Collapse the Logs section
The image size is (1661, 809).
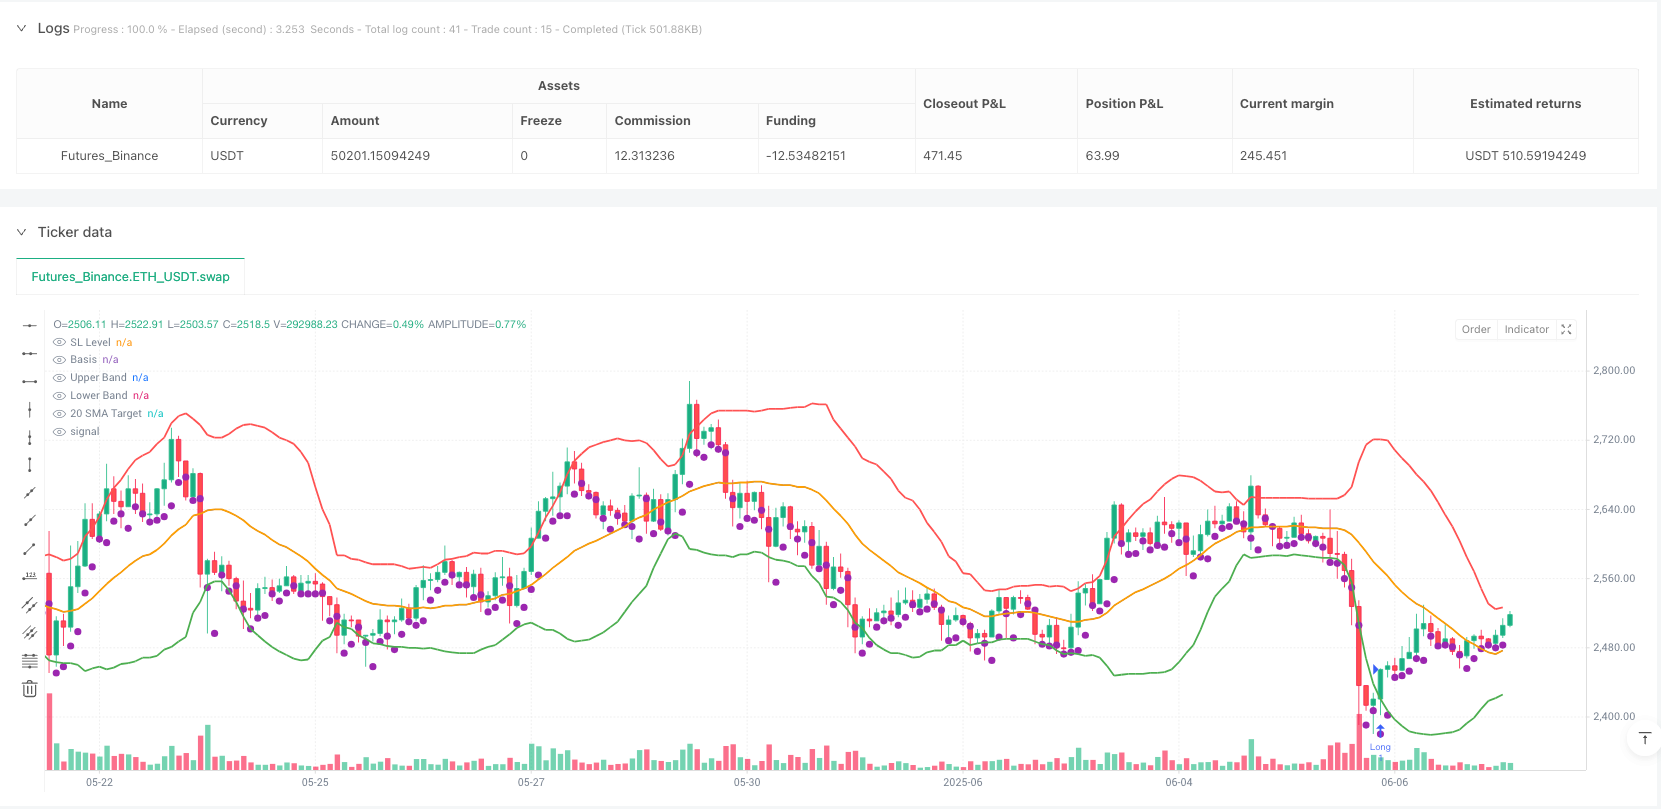click(22, 28)
